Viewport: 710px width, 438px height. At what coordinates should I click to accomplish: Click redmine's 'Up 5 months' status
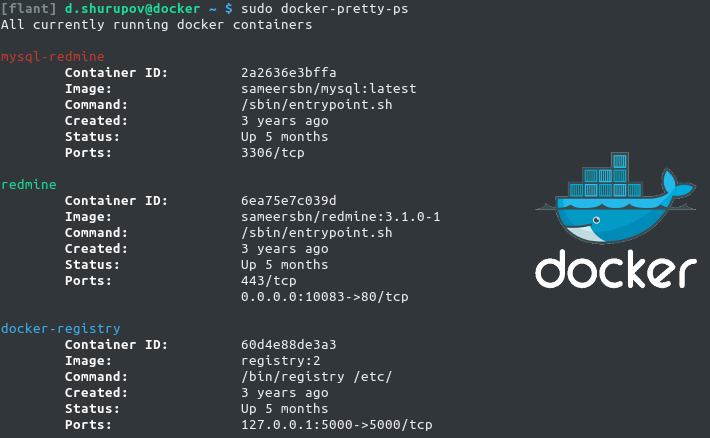[x=285, y=265]
